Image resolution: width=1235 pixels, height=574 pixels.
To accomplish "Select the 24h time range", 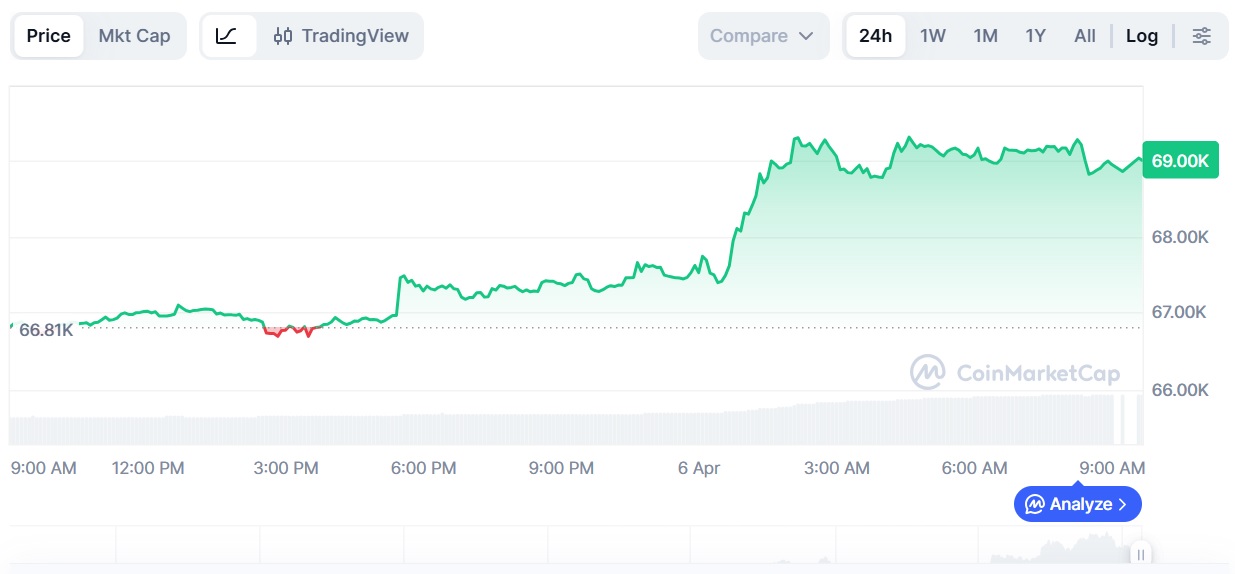I will coord(875,36).
